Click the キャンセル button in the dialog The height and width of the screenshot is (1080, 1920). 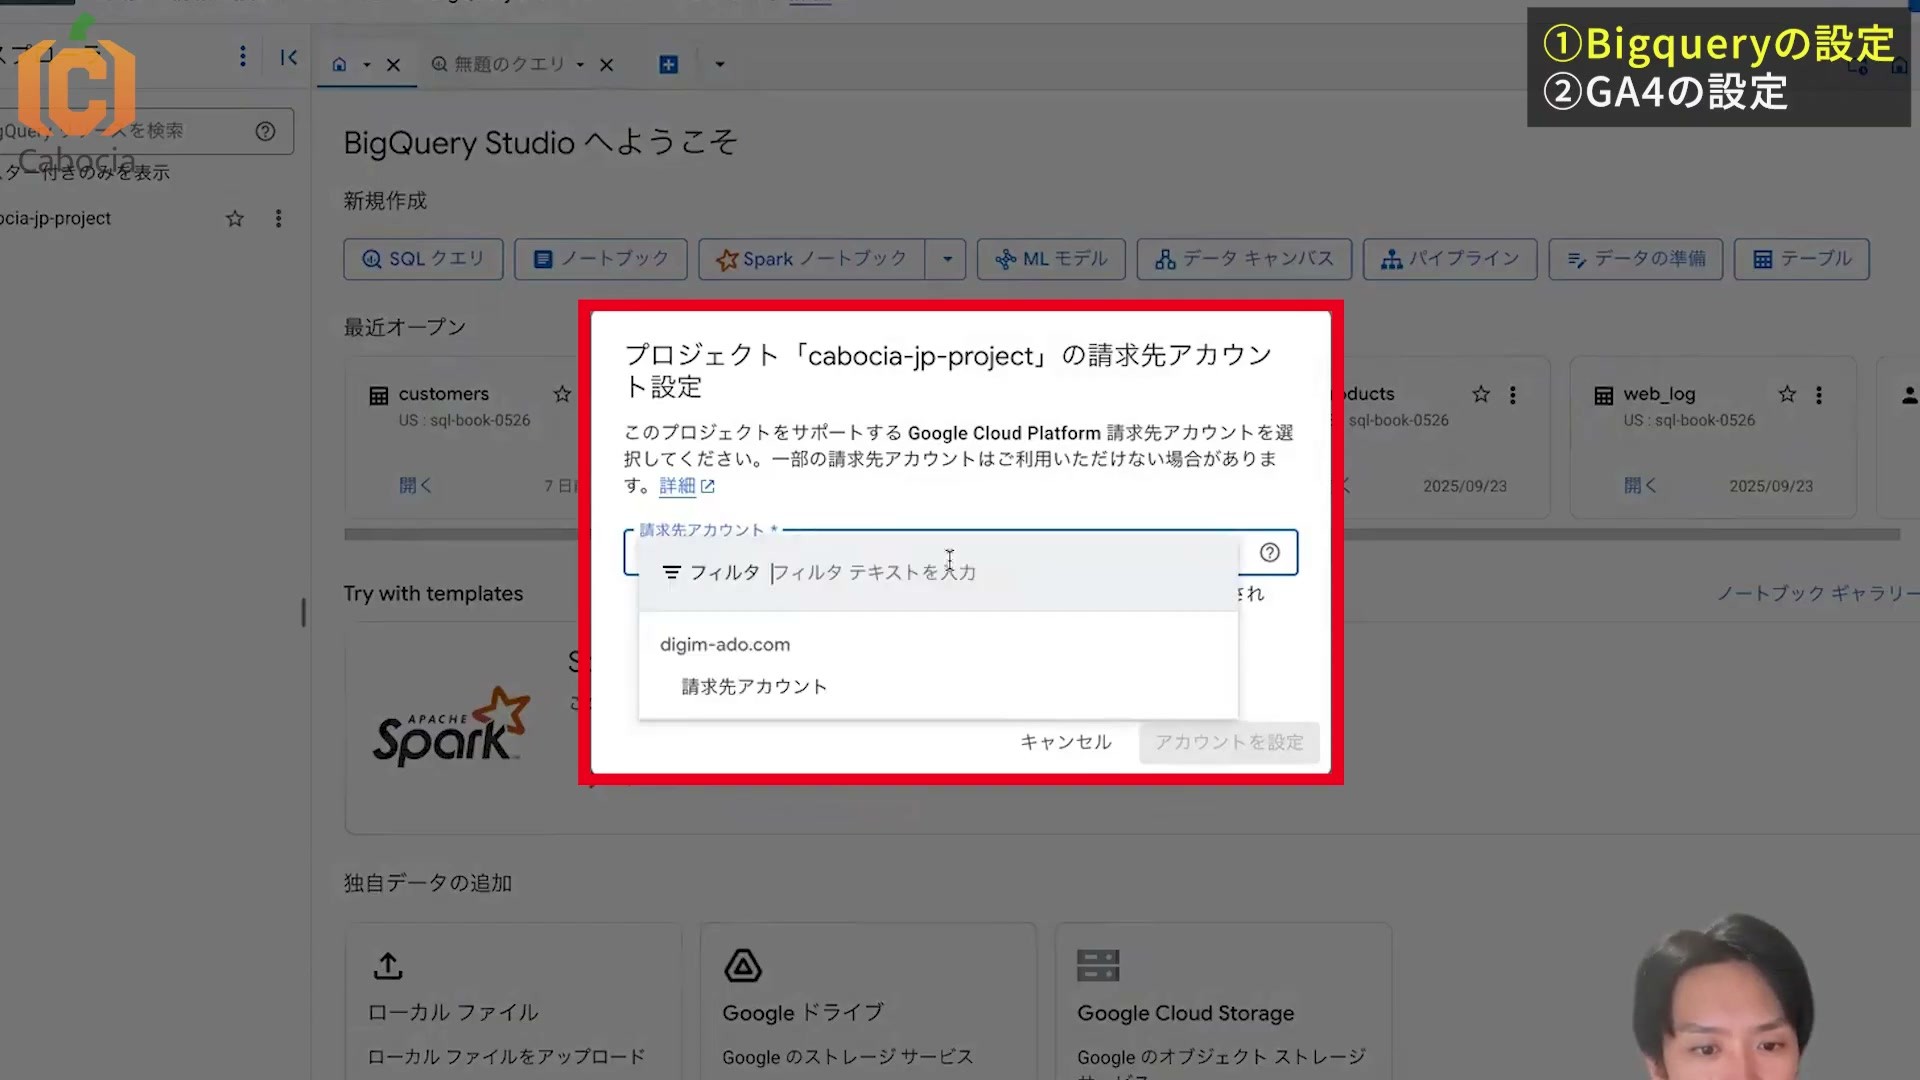[x=1066, y=742]
